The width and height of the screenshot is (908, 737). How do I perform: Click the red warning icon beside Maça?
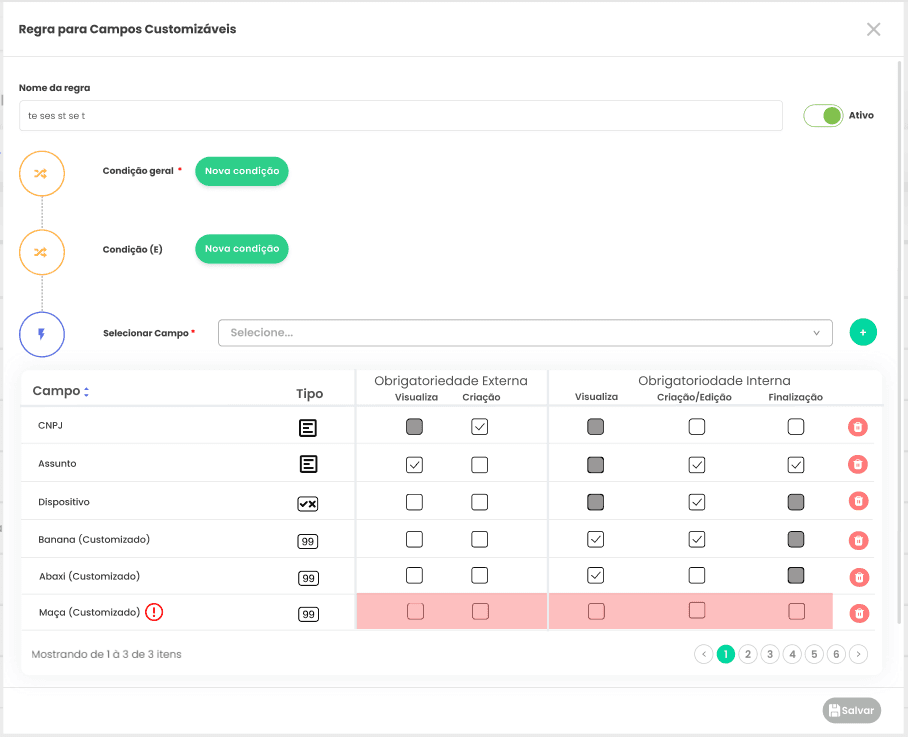tap(154, 612)
